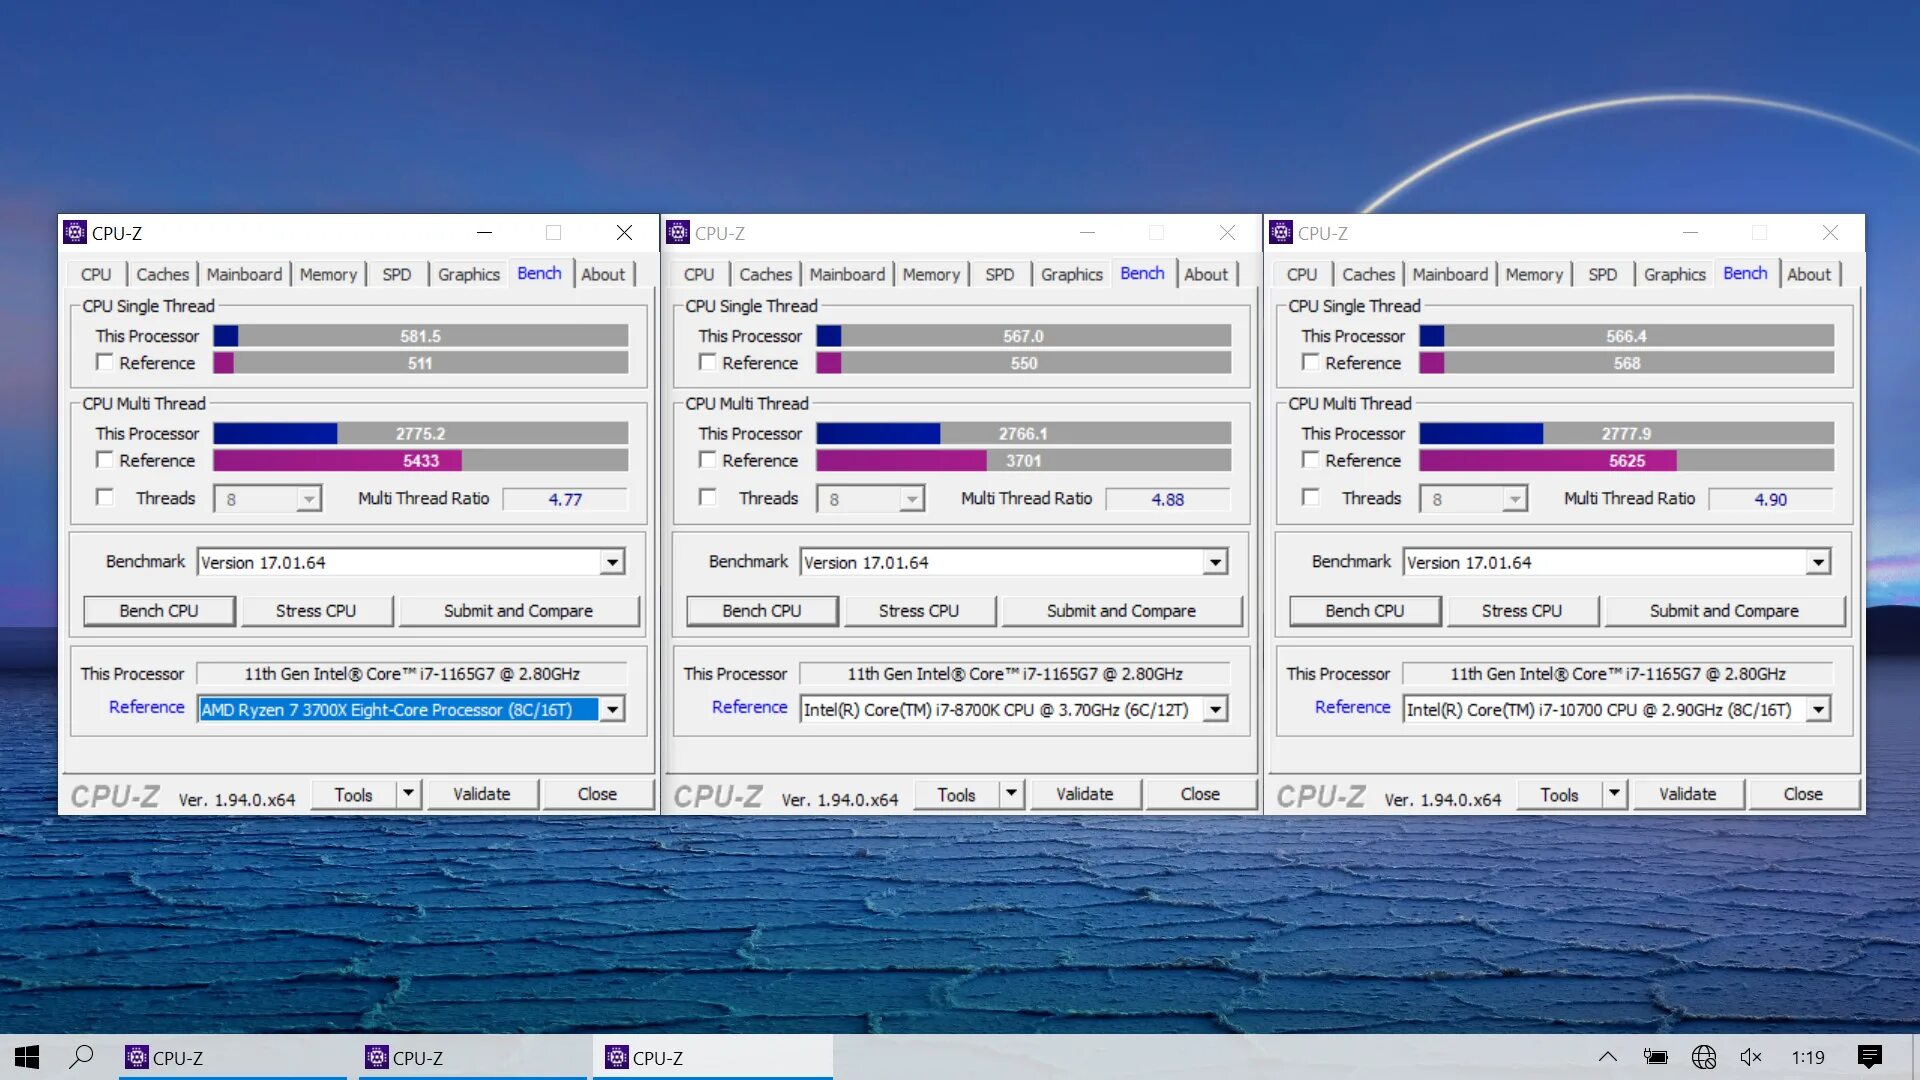Click the muted speaker volume icon

(1750, 1057)
